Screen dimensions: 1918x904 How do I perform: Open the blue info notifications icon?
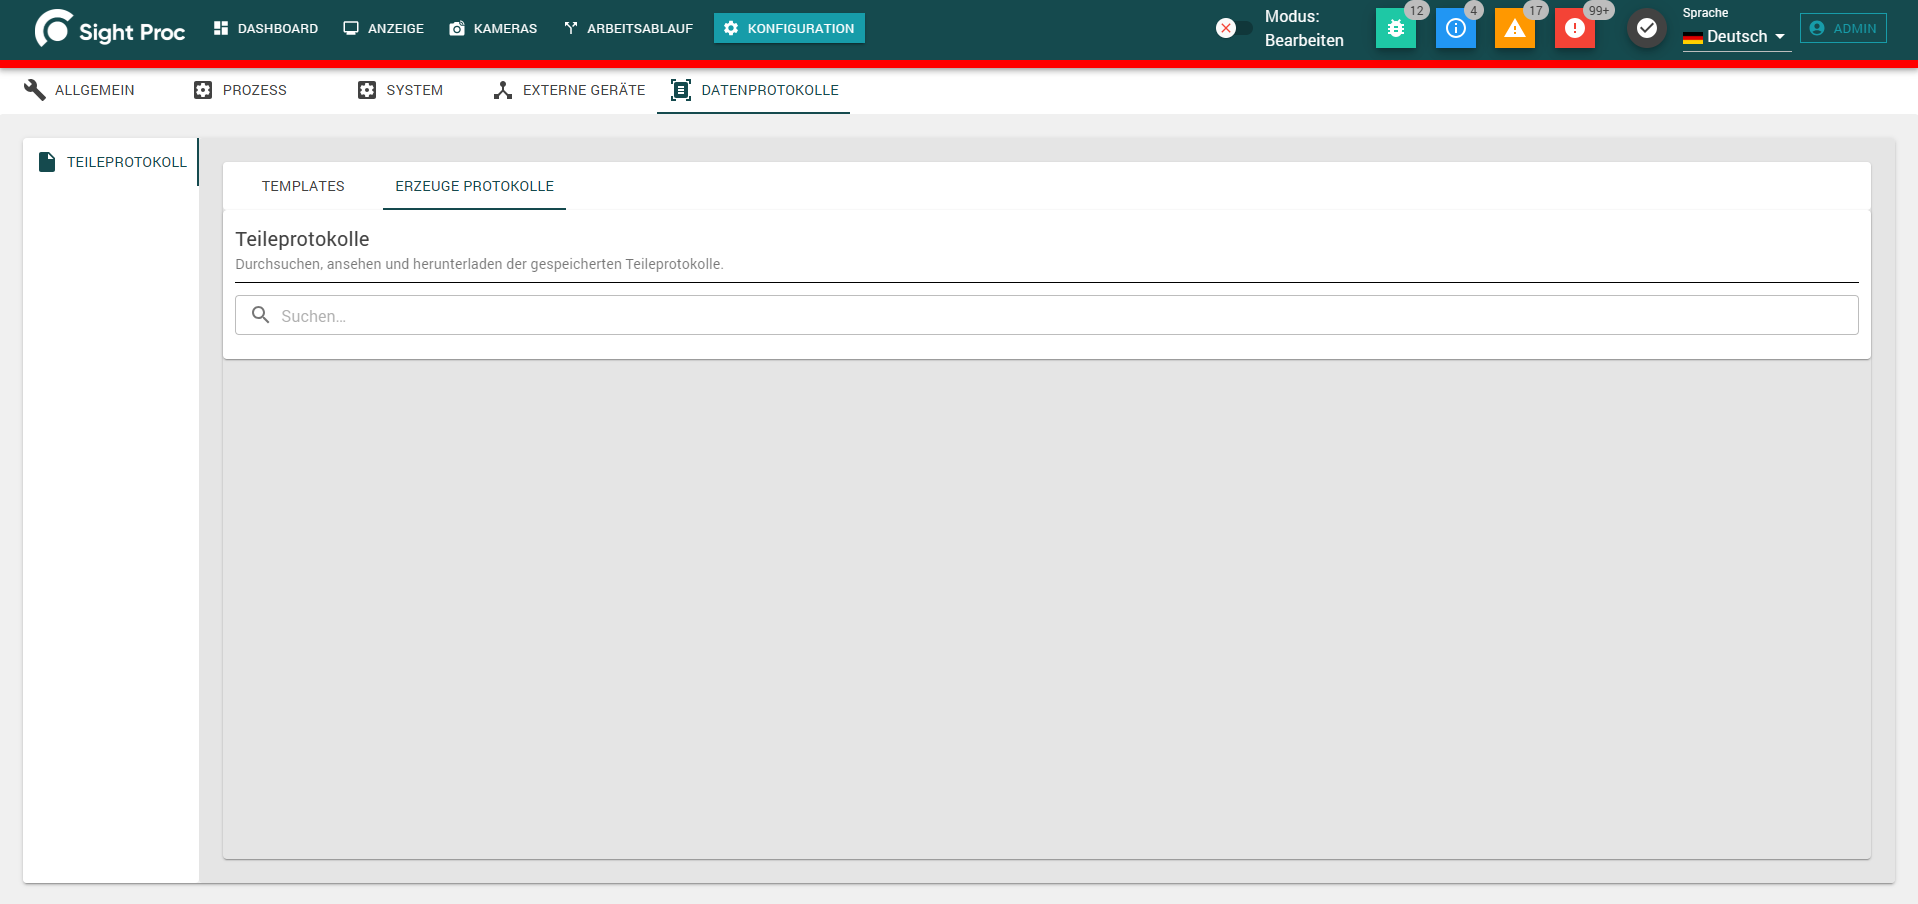tap(1455, 28)
